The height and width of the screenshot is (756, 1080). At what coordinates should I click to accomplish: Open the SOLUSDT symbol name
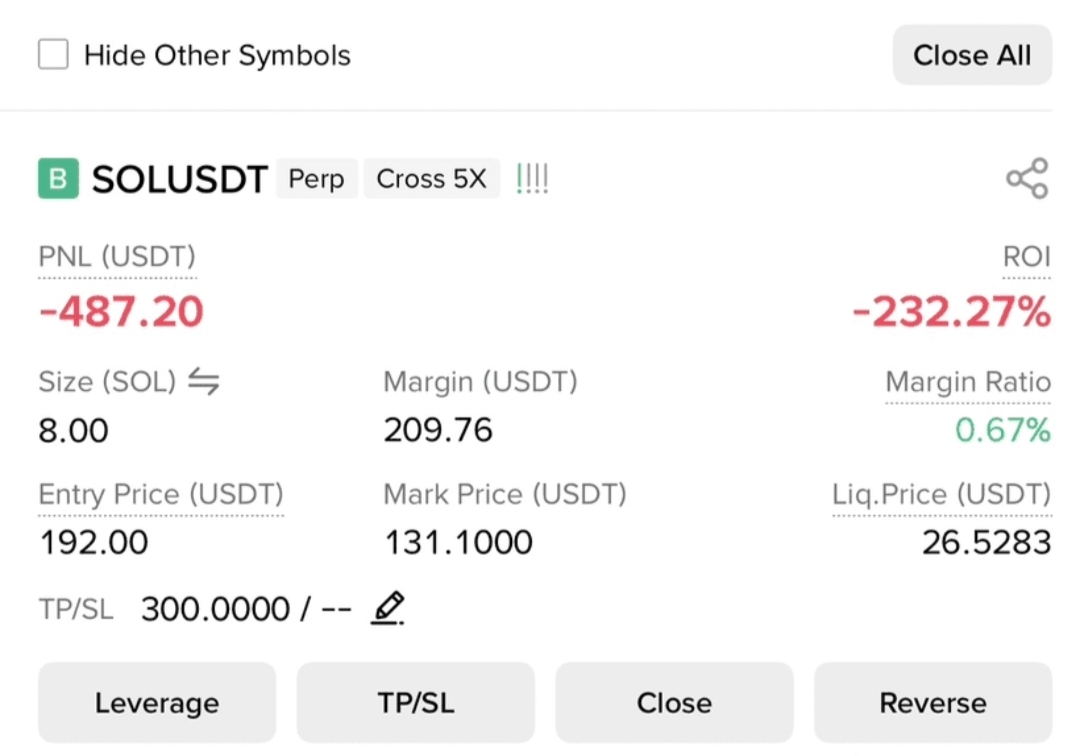pos(180,179)
